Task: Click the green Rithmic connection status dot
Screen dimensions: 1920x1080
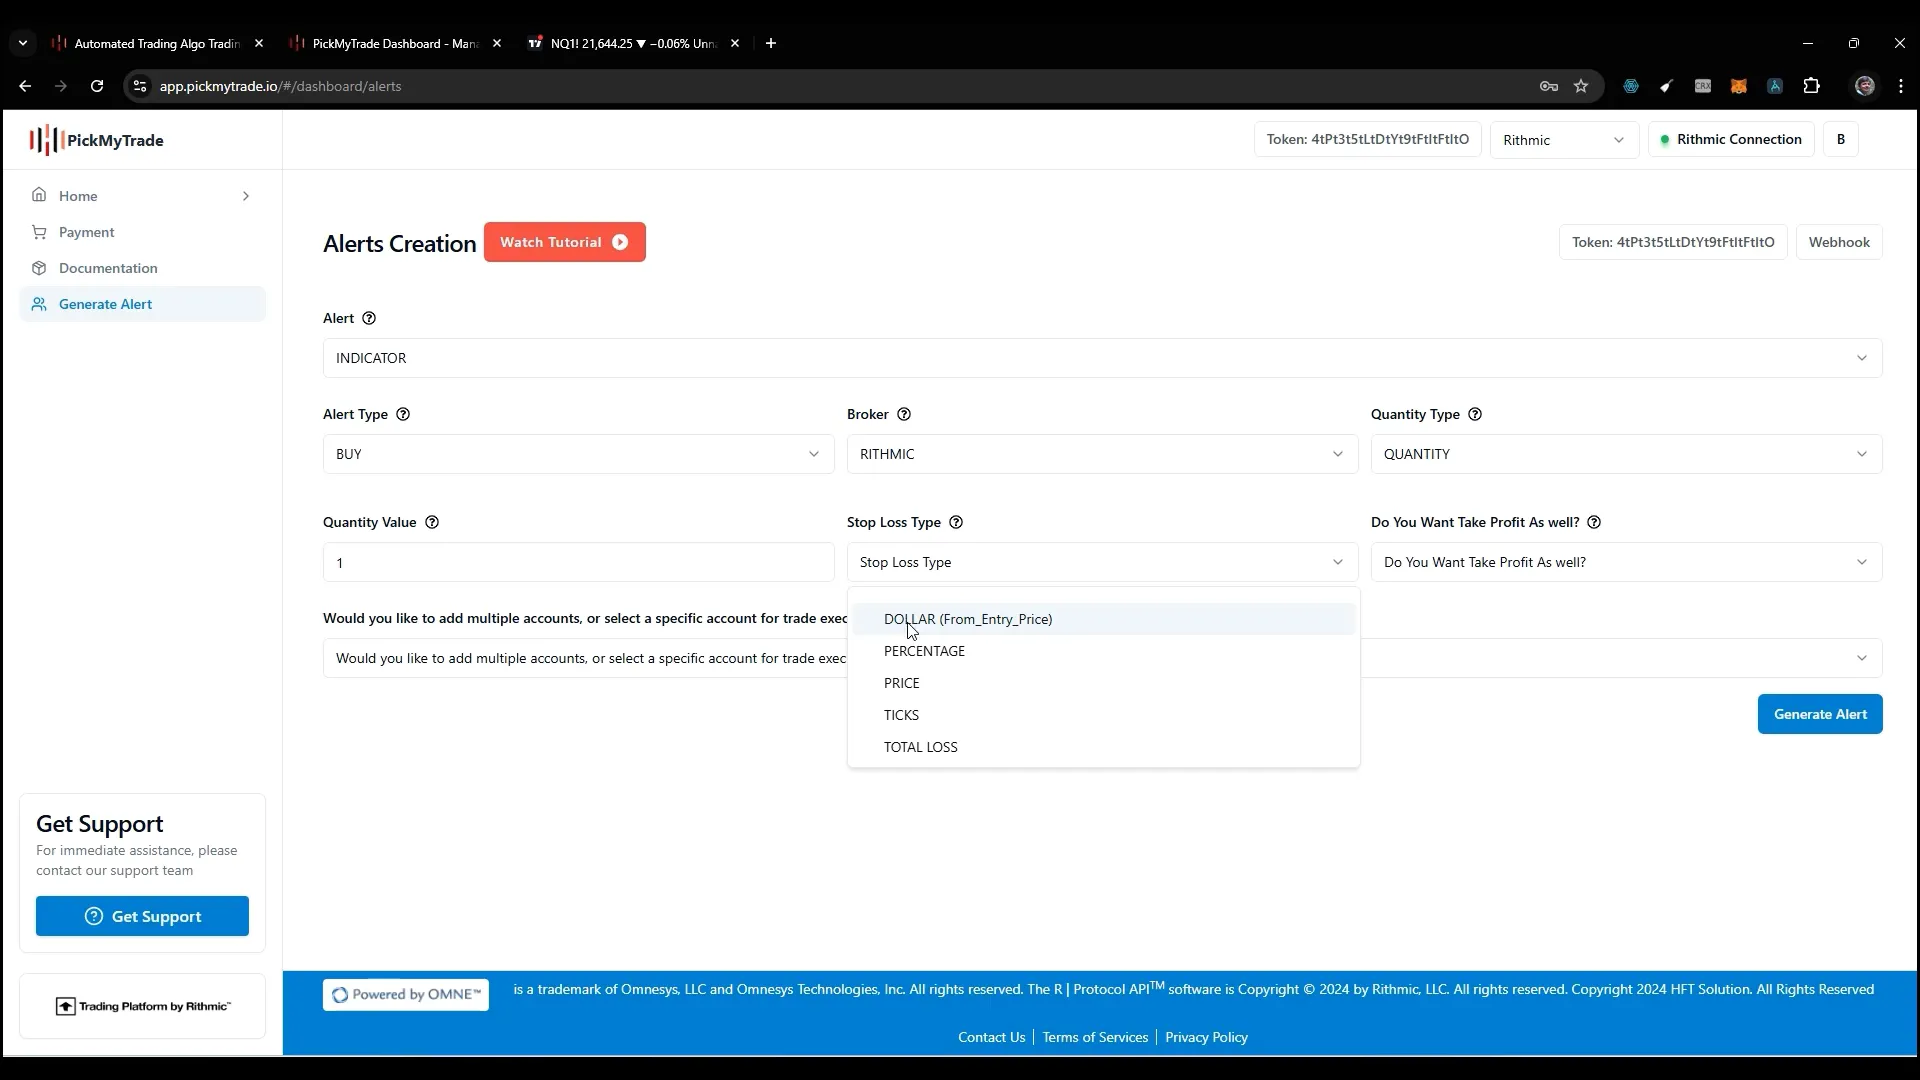Action: point(1665,140)
